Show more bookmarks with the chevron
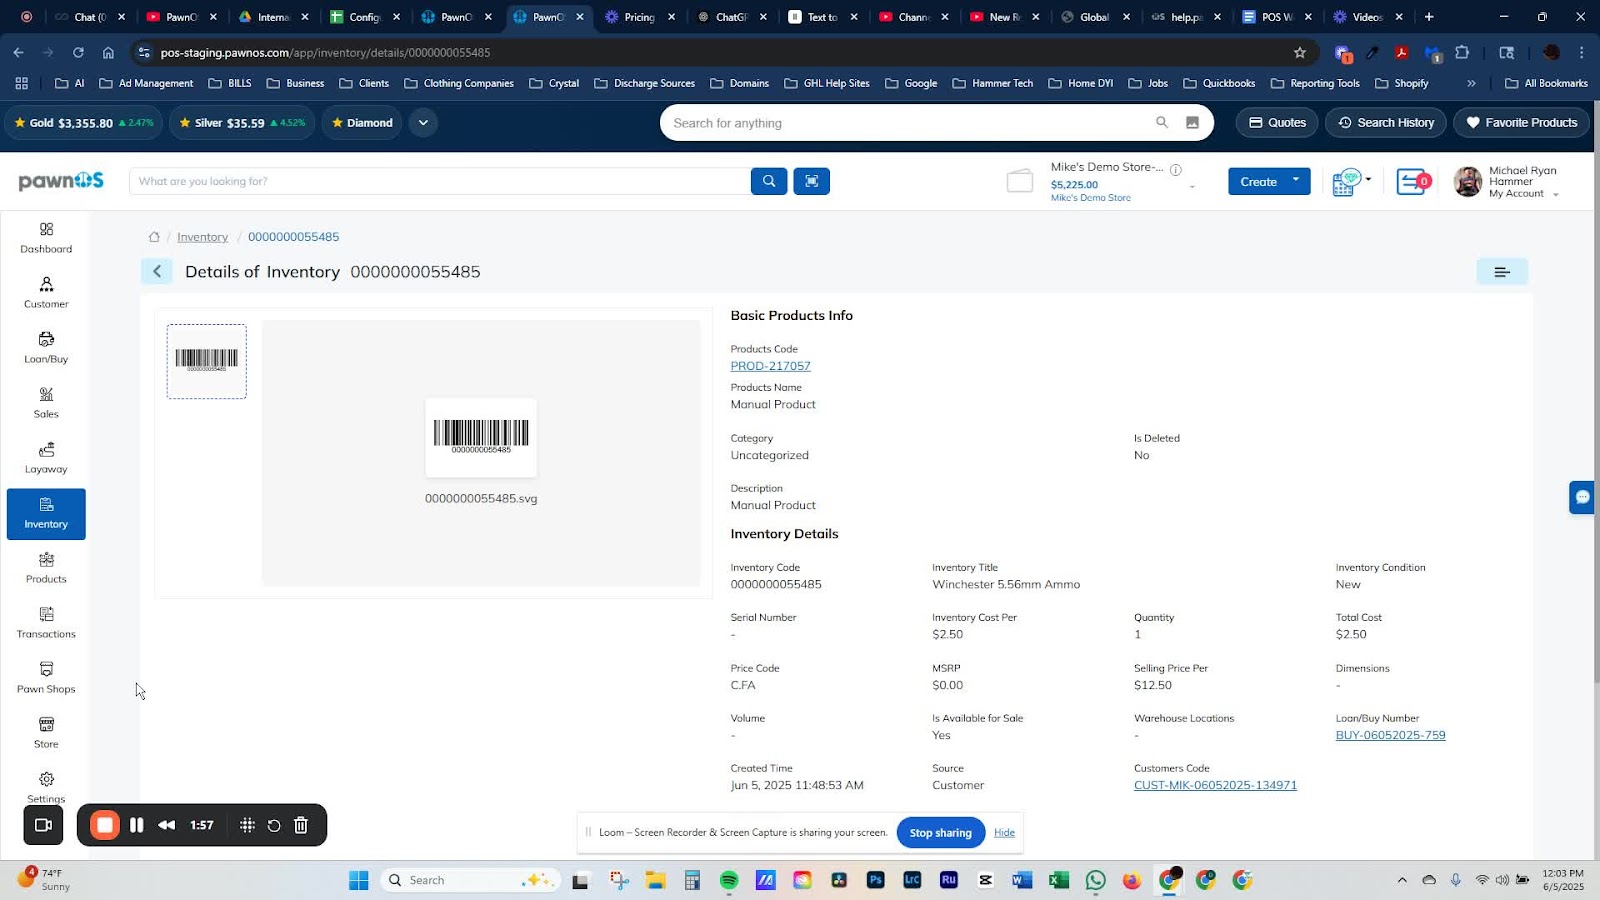This screenshot has width=1600, height=900. click(1471, 83)
